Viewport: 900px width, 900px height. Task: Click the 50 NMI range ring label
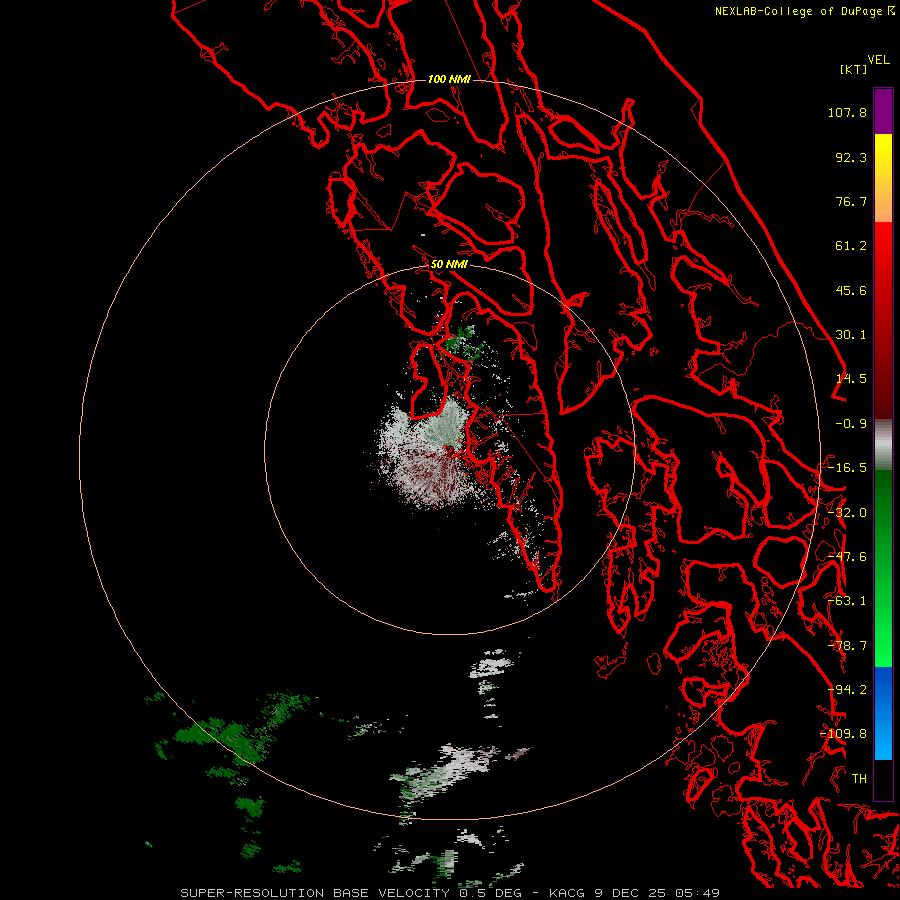click(x=449, y=265)
